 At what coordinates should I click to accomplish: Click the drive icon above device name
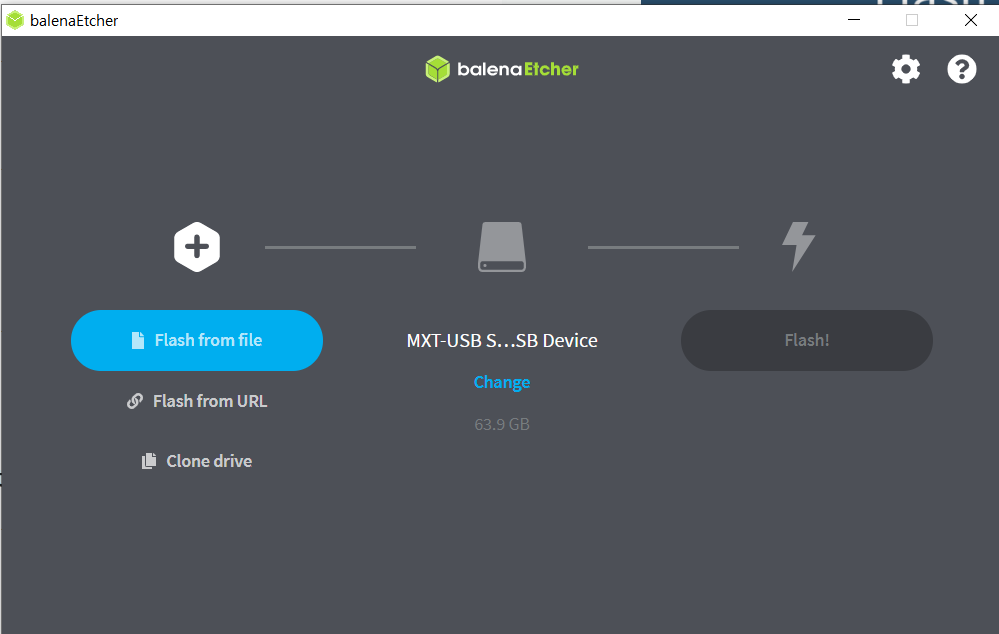pyautogui.click(x=502, y=247)
